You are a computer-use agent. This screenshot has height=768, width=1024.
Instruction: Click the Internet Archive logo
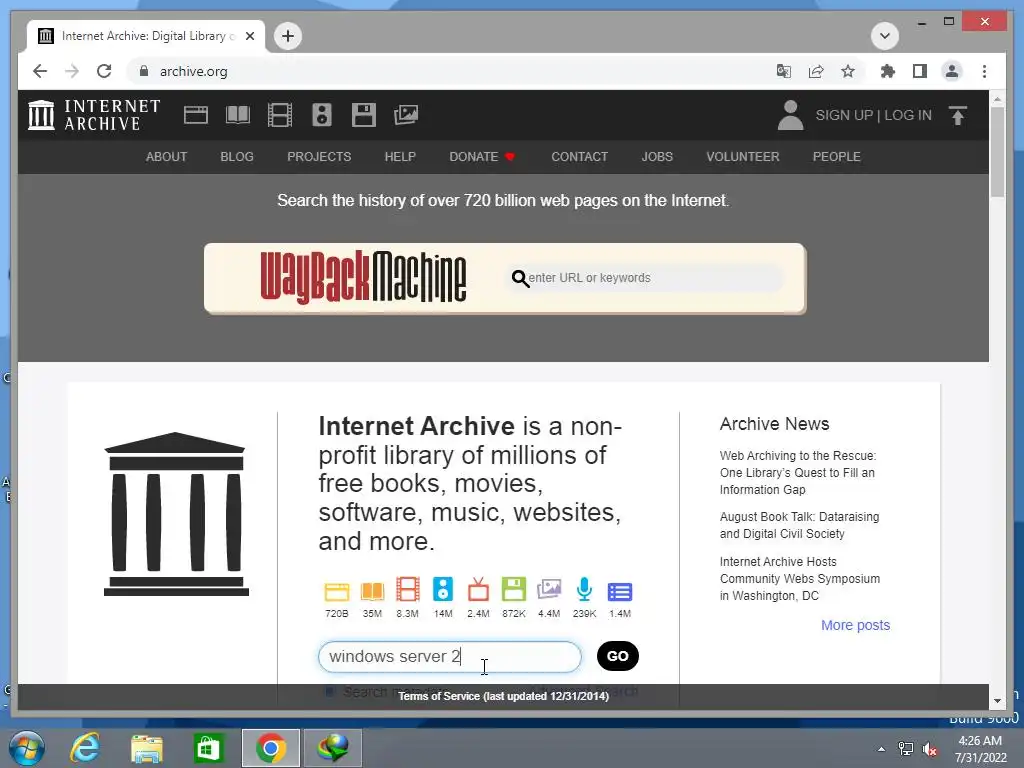(94, 115)
